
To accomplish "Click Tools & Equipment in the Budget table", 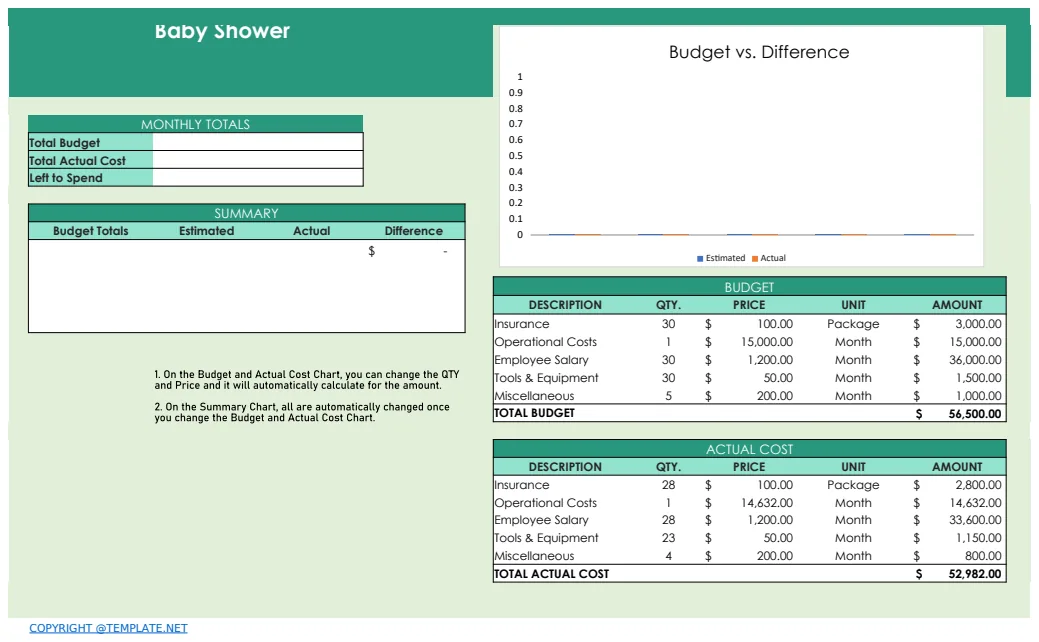I will [547, 378].
